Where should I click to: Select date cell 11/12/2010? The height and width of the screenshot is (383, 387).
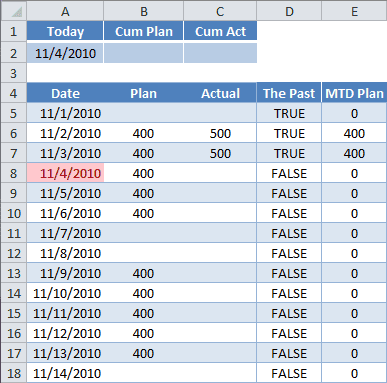65,333
